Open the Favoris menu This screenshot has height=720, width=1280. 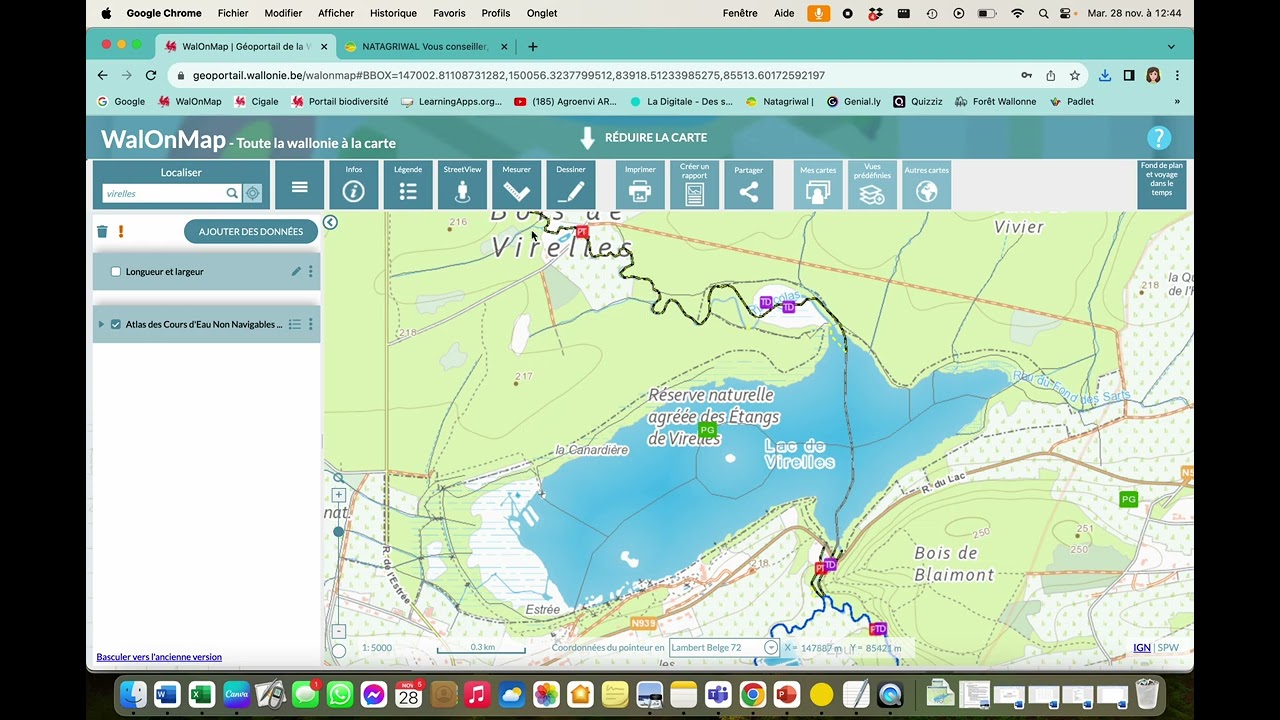(x=449, y=13)
